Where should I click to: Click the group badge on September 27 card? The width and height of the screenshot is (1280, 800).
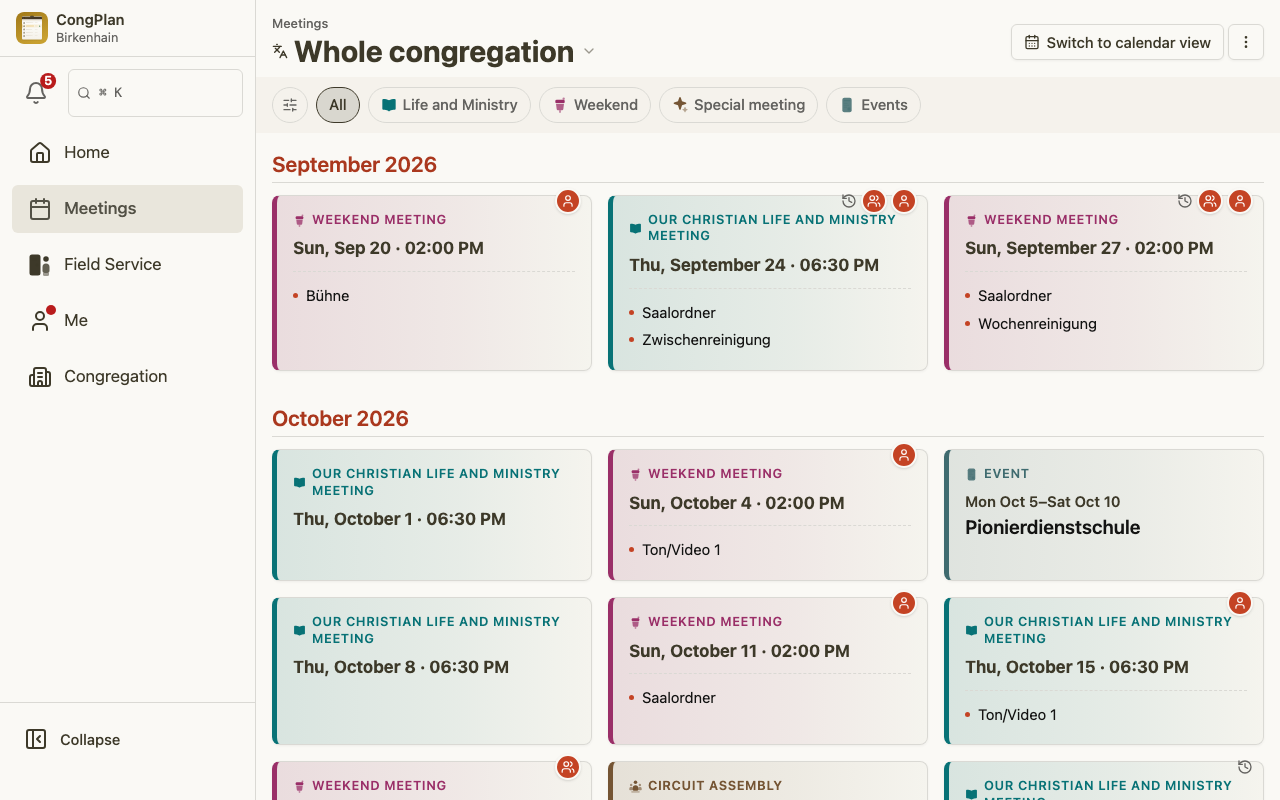pos(1210,201)
